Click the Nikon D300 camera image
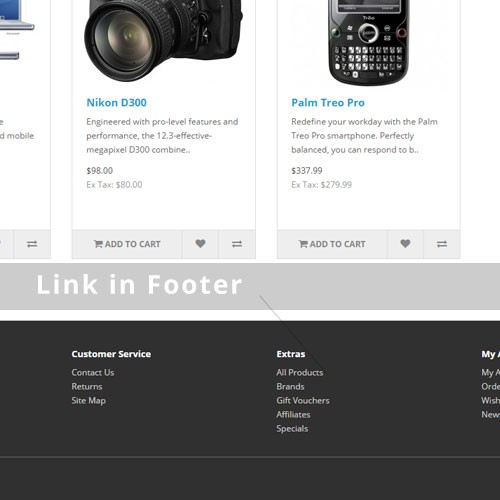 (163, 39)
